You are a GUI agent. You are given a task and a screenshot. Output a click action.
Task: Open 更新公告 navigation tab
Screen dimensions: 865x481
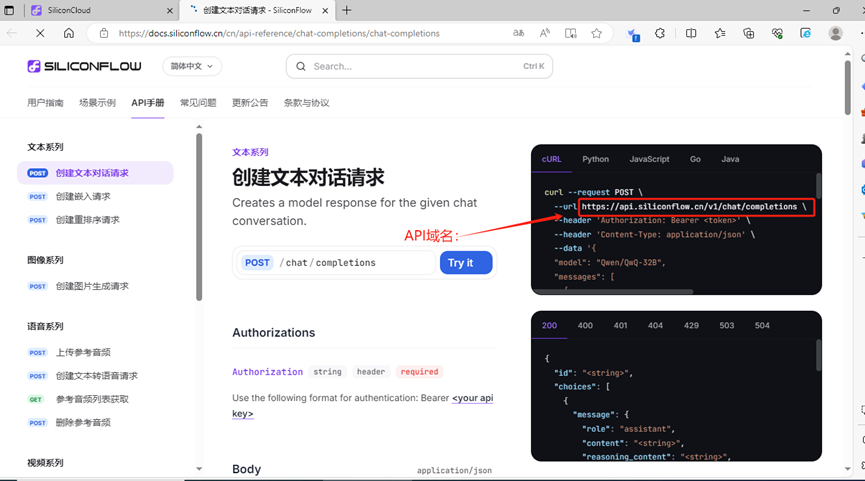[250, 103]
